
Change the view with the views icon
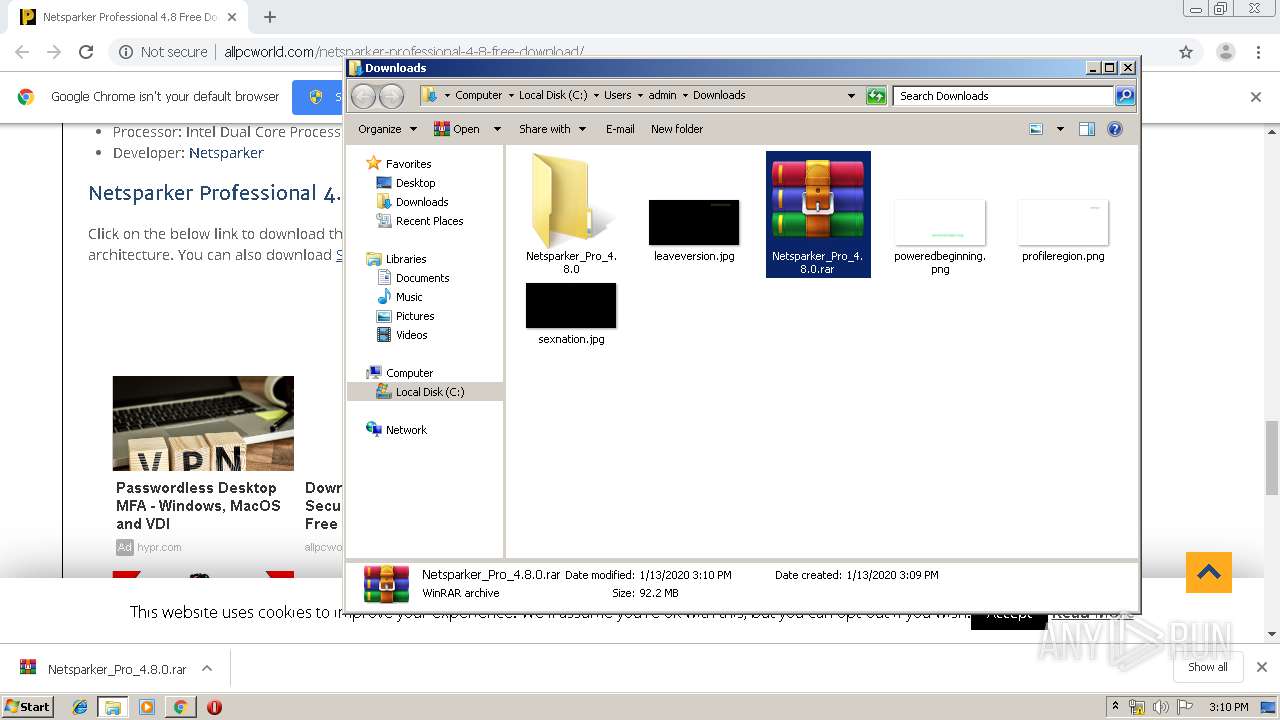(1036, 129)
